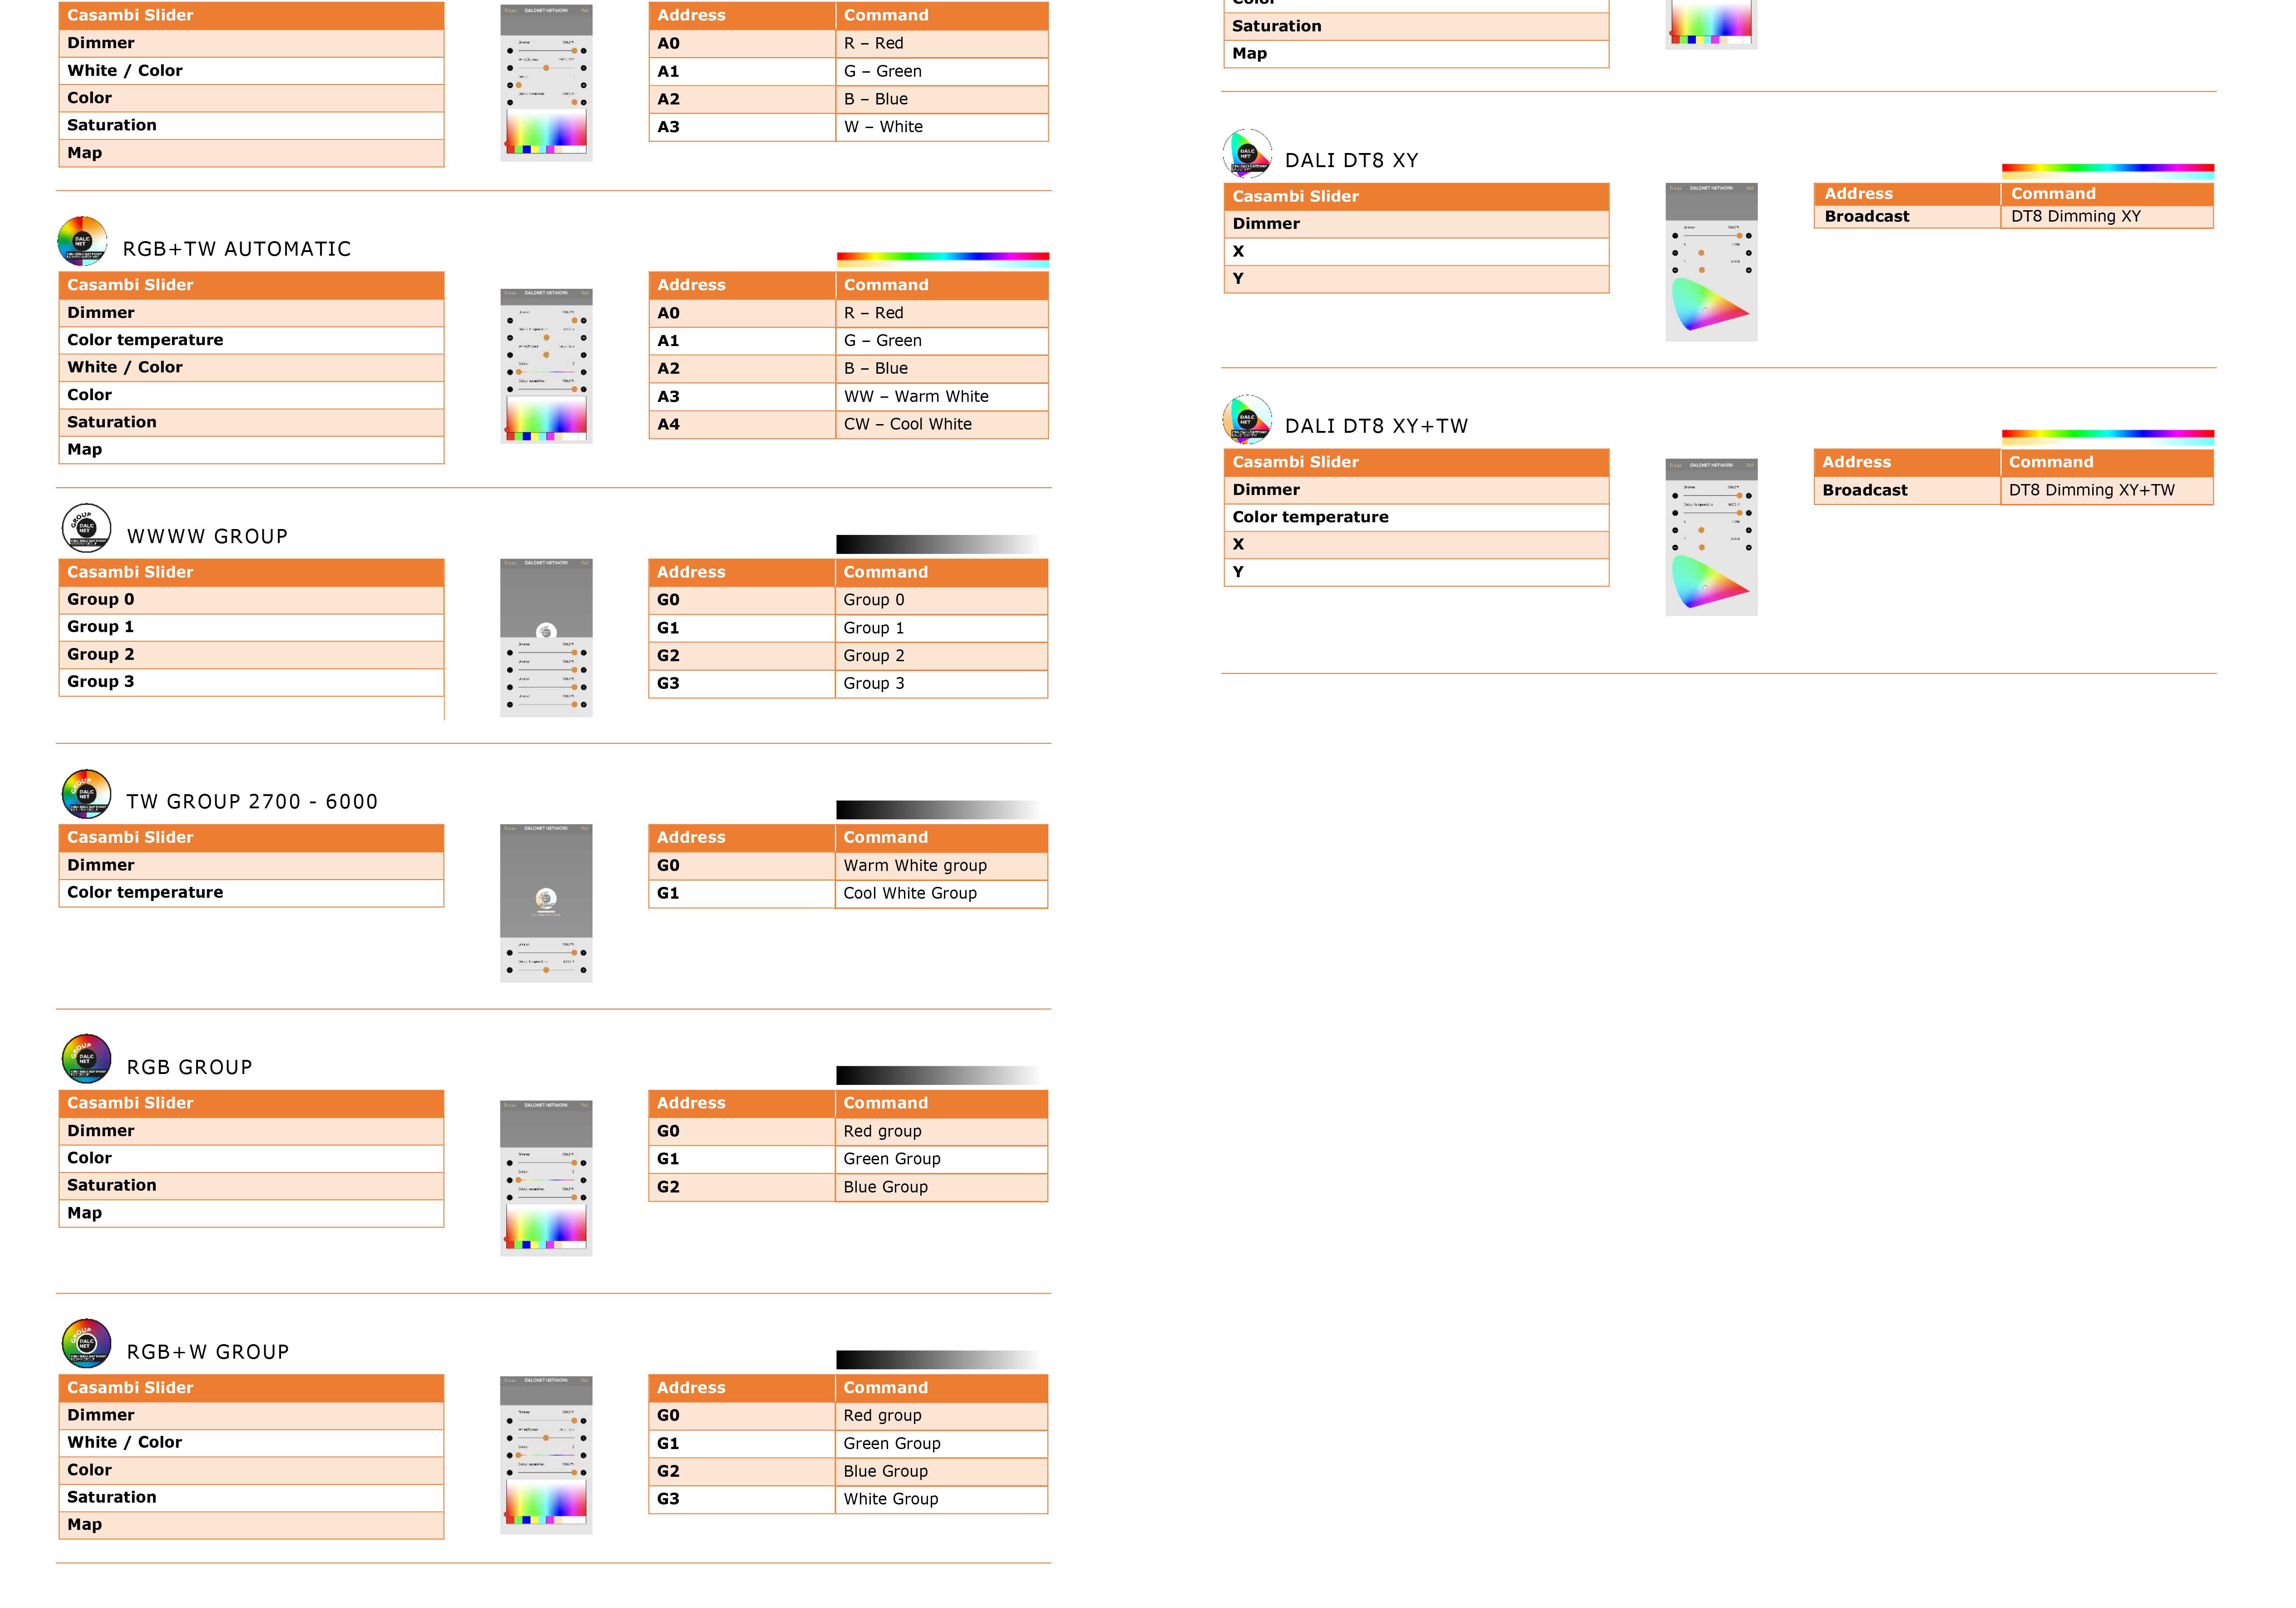Select the 'TW GROUP 2700 - 6000' heading

tap(252, 802)
